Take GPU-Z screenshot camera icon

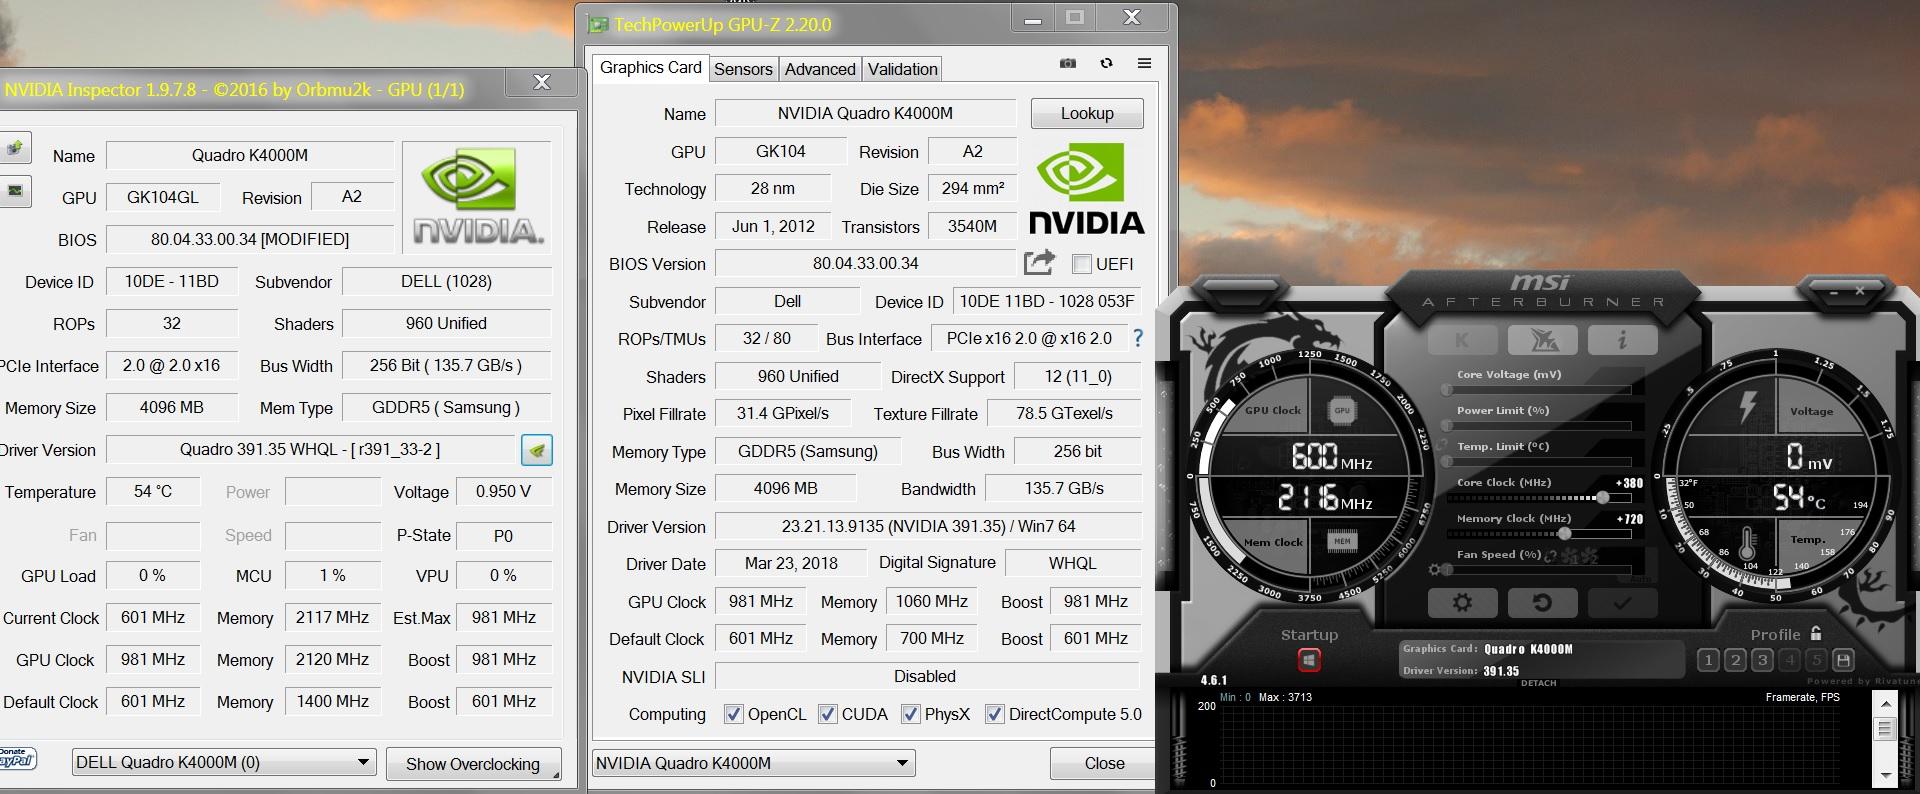[1068, 63]
